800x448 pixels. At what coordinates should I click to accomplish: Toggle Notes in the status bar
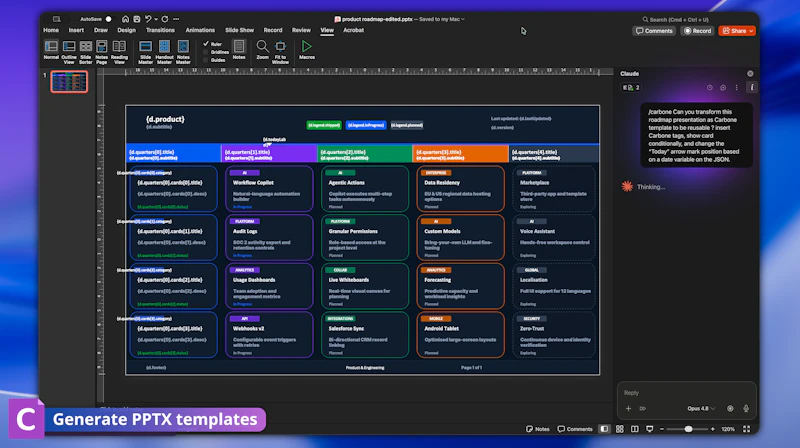[537, 429]
